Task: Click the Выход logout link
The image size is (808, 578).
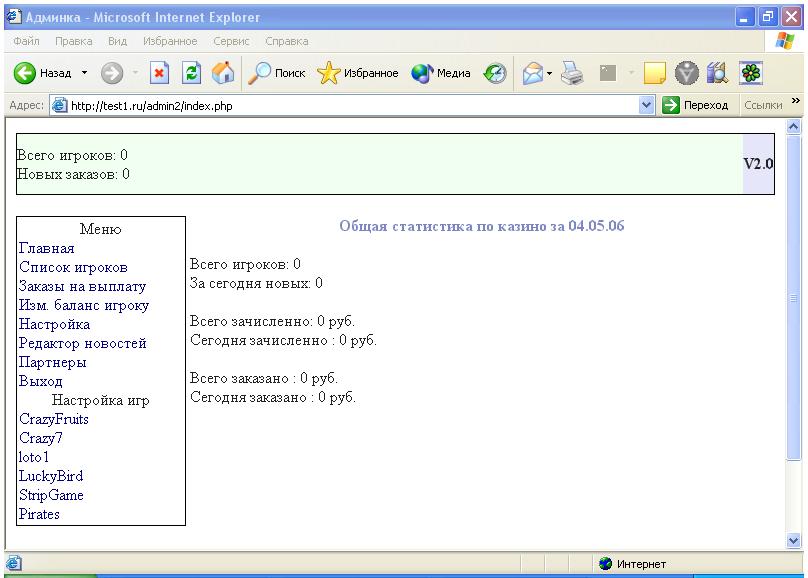Action: pos(41,381)
